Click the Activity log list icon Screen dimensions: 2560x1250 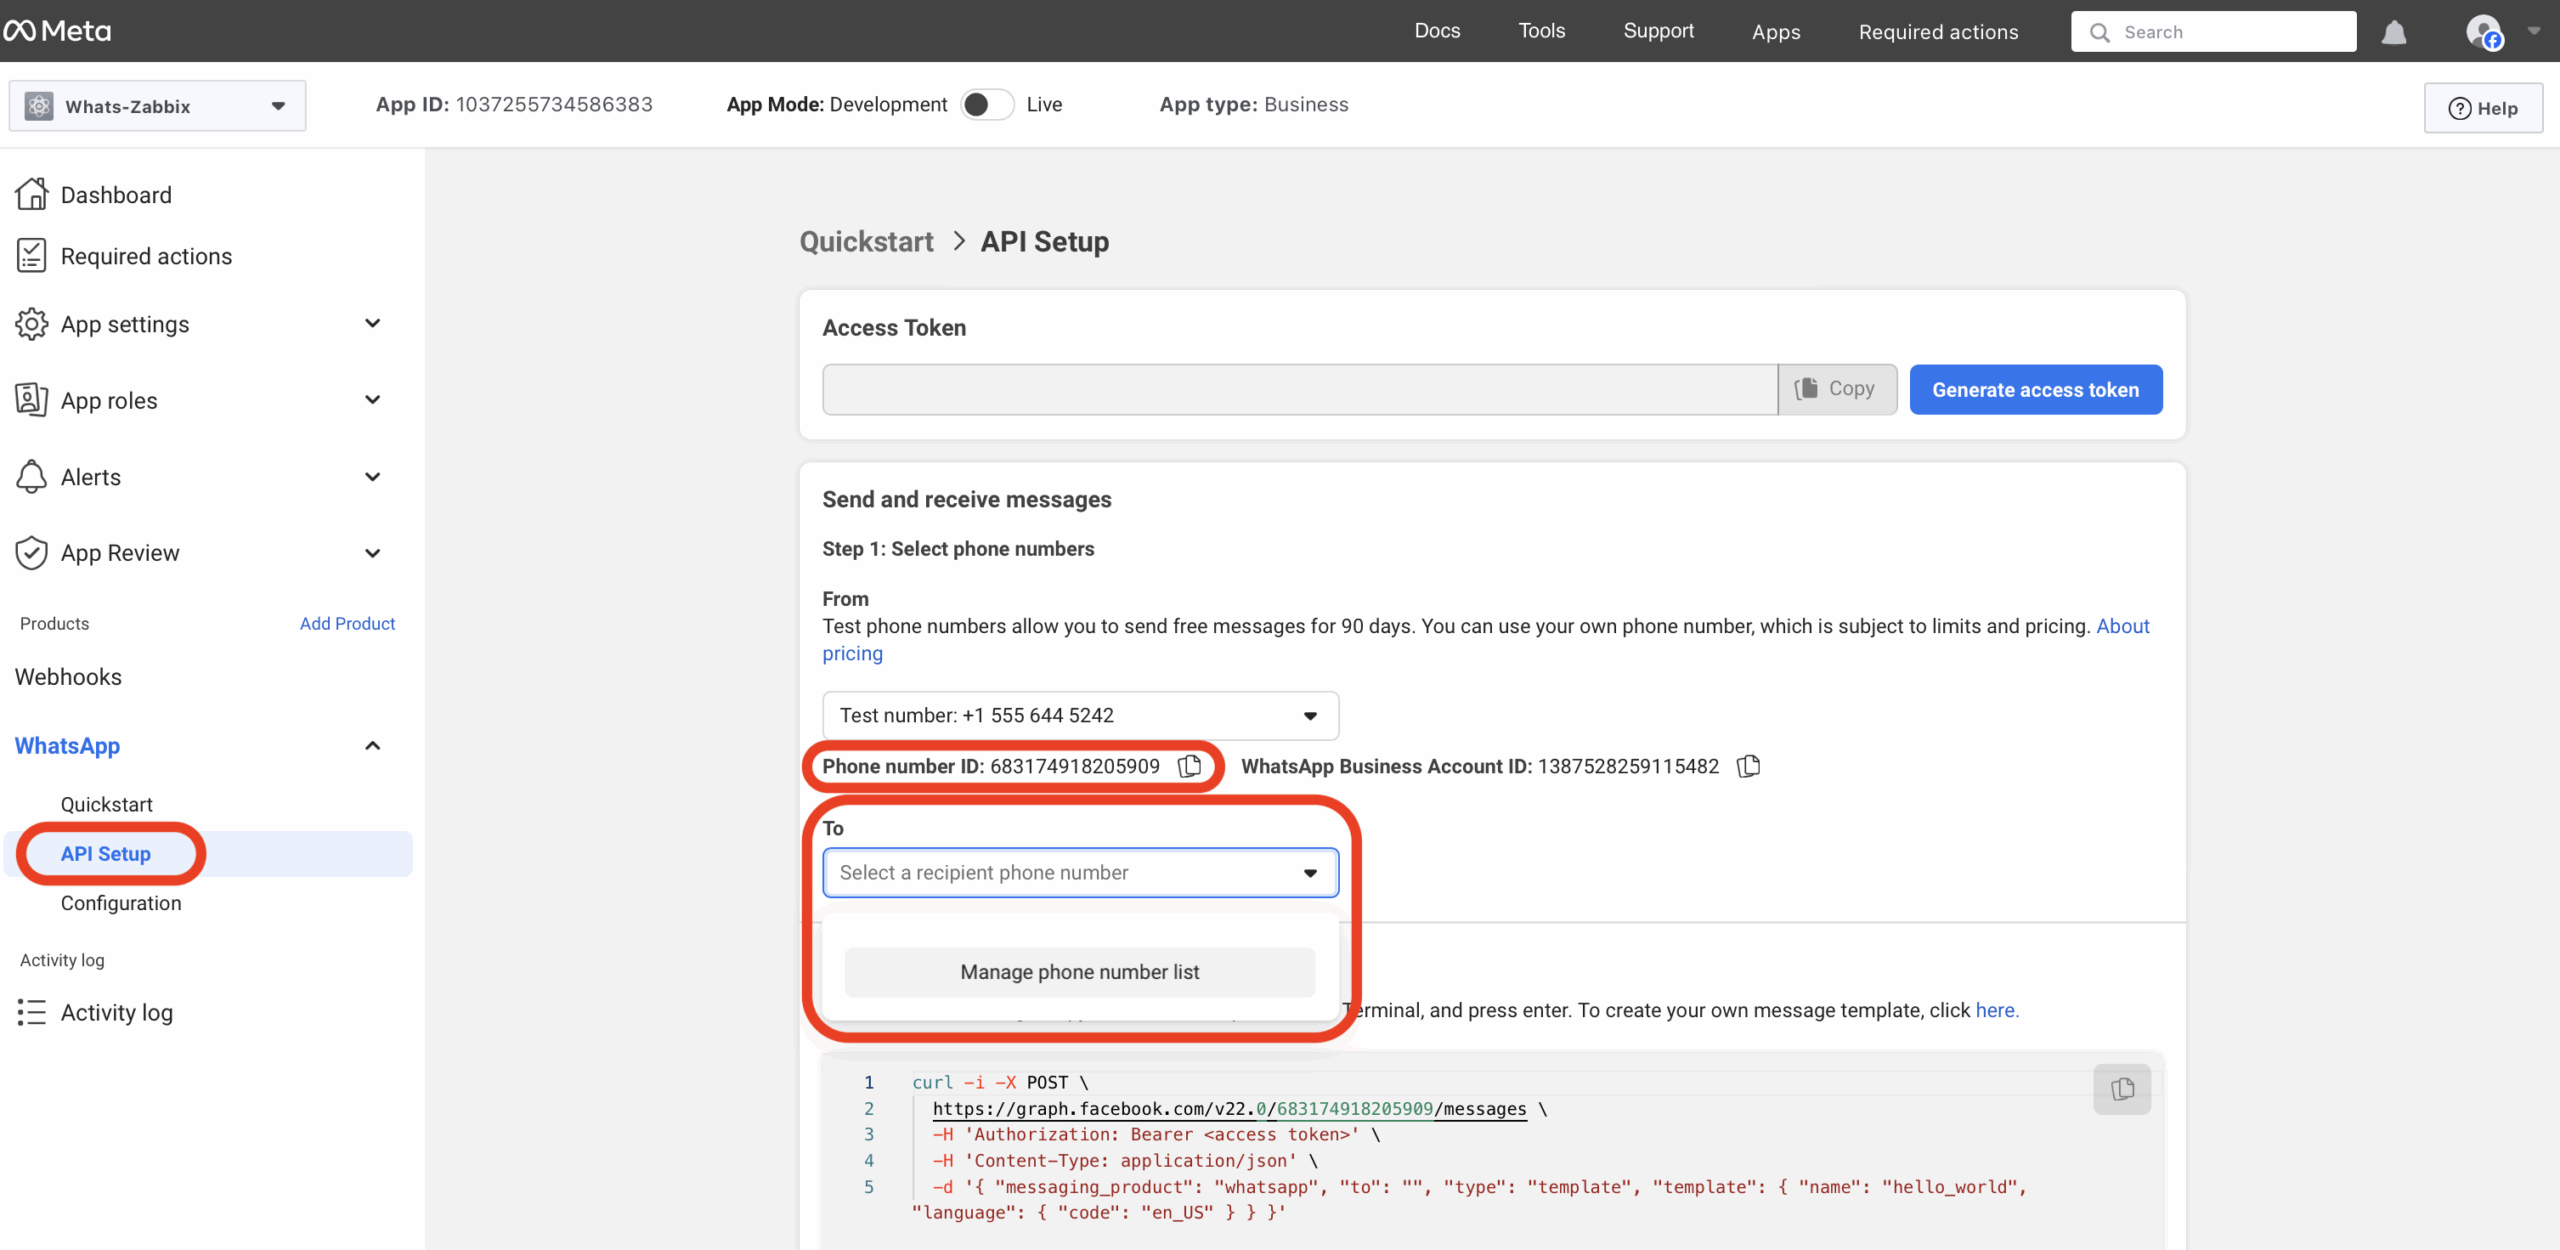(x=32, y=1012)
